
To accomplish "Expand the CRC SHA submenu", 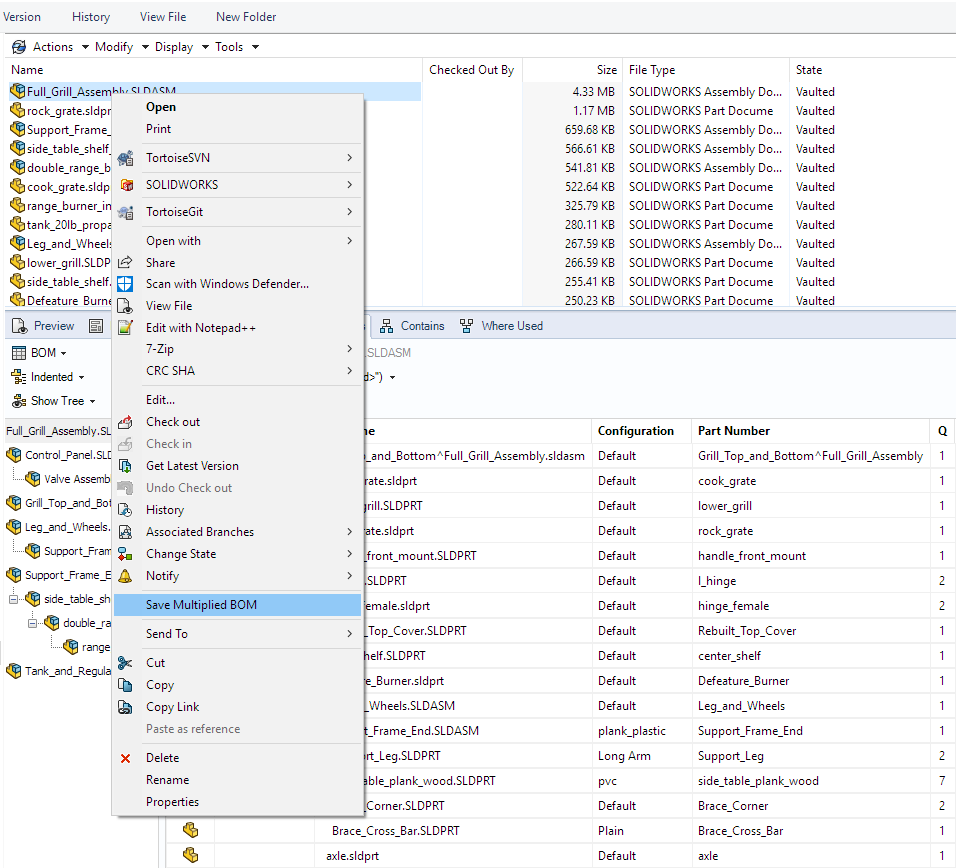I will coord(238,371).
